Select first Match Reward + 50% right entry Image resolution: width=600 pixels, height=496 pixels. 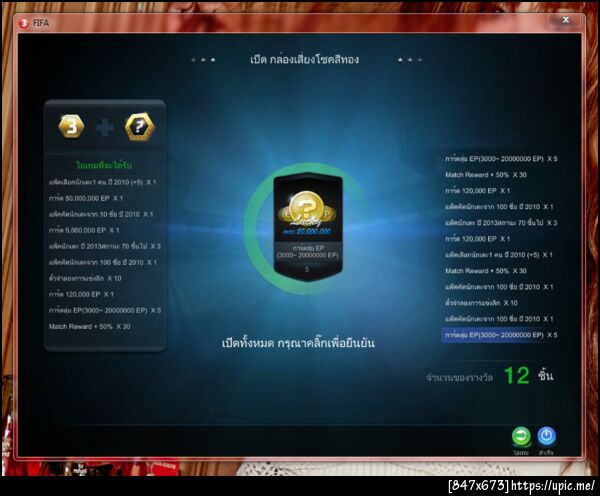click(x=486, y=175)
